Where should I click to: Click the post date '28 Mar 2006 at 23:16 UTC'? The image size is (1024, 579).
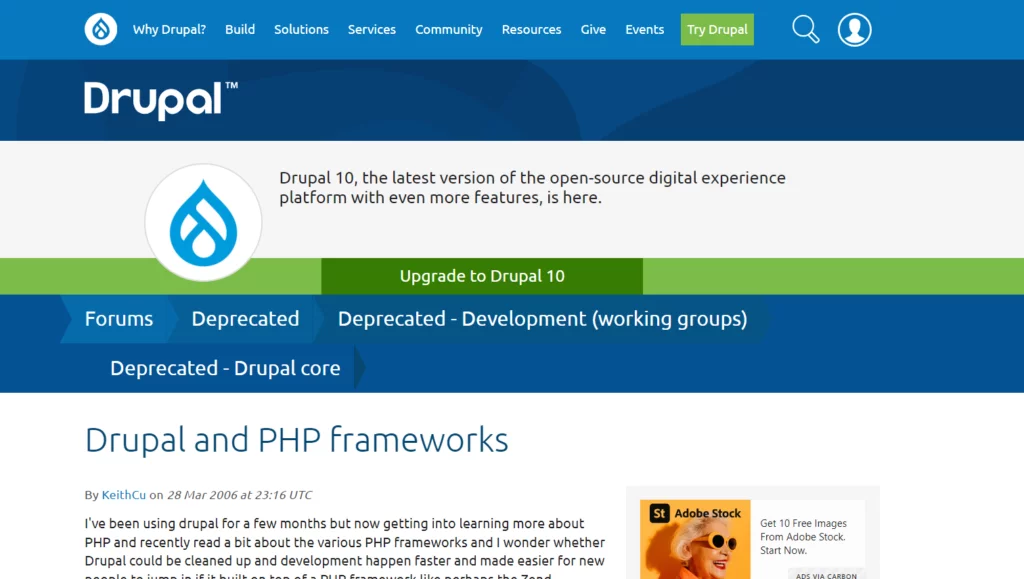[240, 495]
